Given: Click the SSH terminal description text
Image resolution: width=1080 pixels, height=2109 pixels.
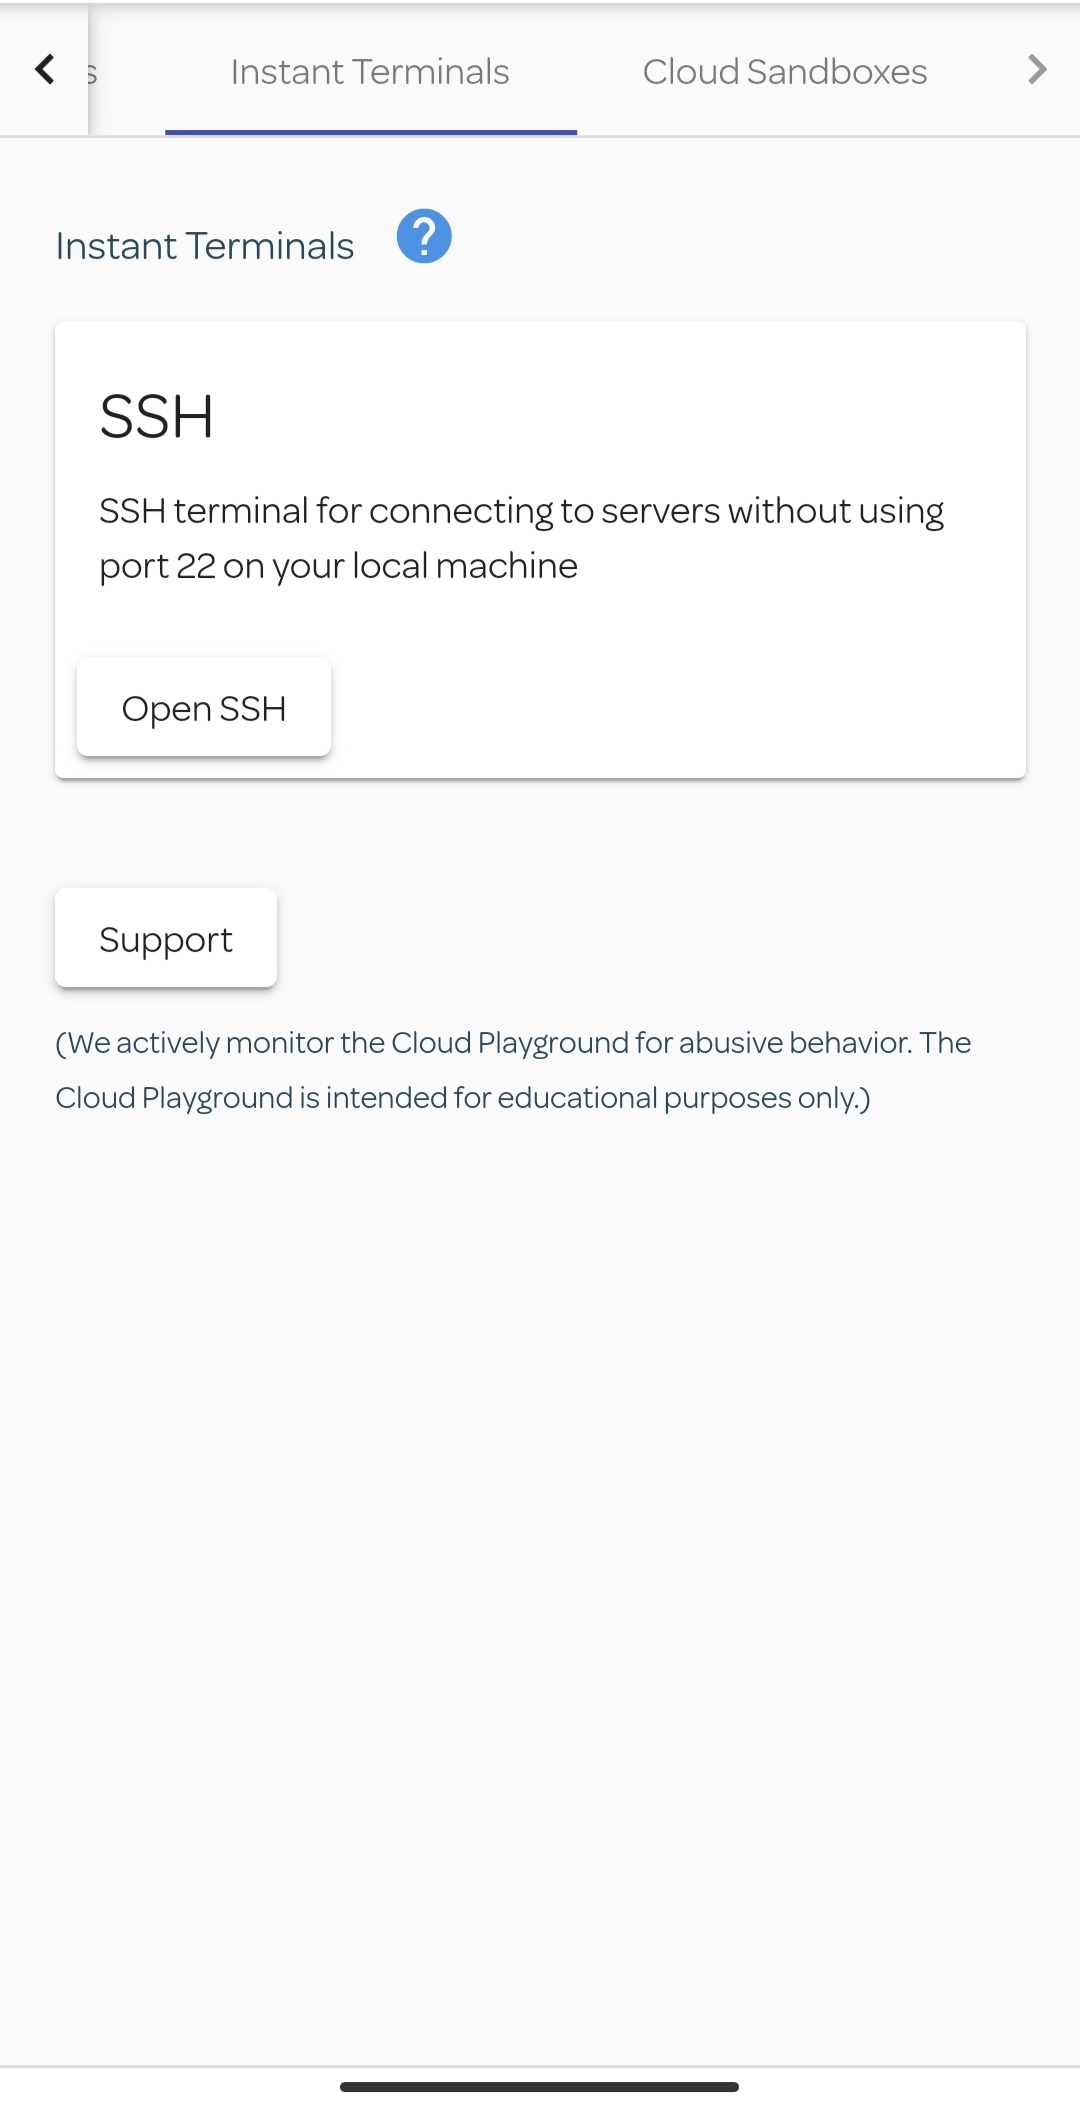Looking at the screenshot, I should point(521,538).
